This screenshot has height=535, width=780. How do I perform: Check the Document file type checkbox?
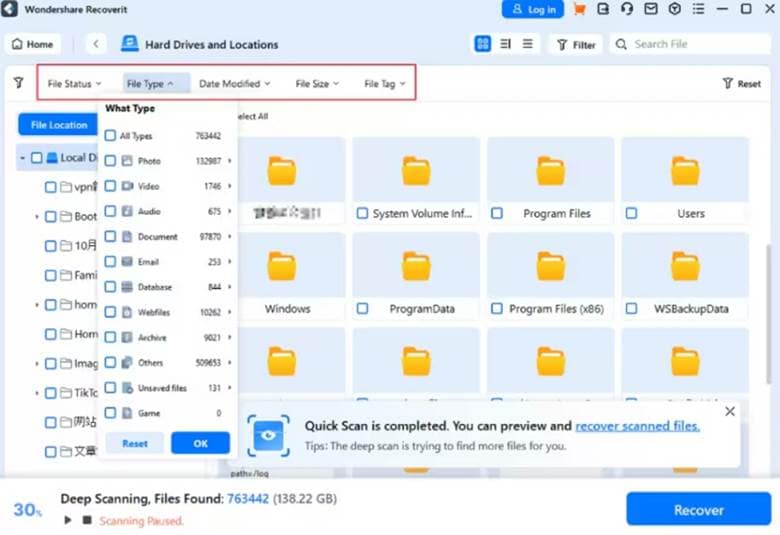click(x=110, y=236)
